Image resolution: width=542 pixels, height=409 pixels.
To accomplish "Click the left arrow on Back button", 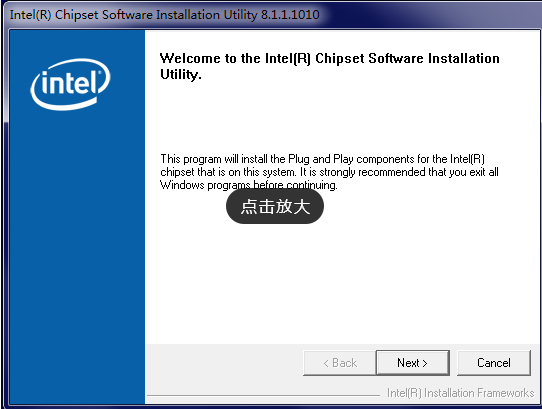I will click(326, 363).
